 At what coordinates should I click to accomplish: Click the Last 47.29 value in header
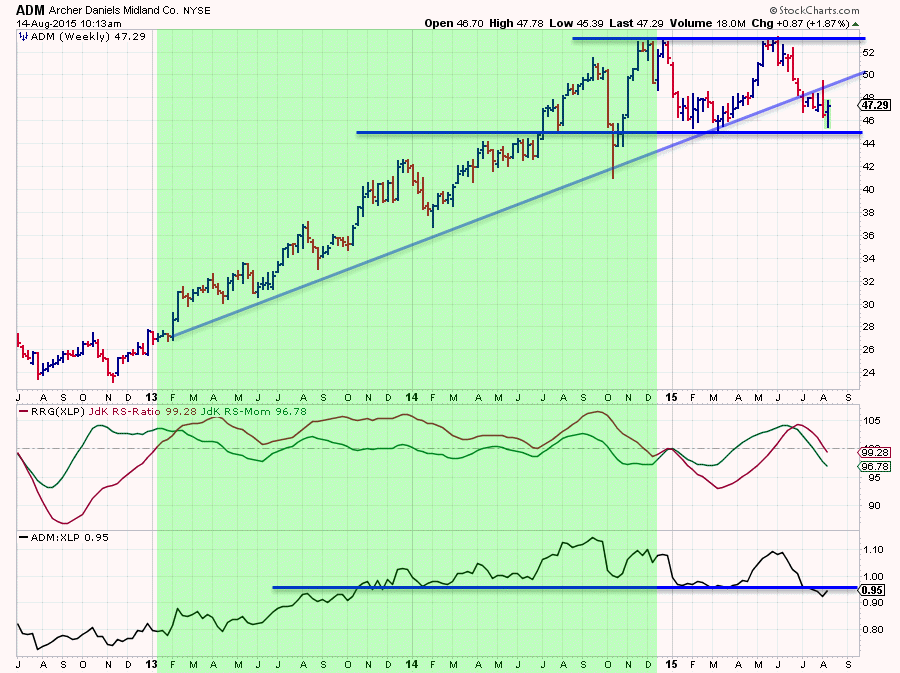coord(637,24)
